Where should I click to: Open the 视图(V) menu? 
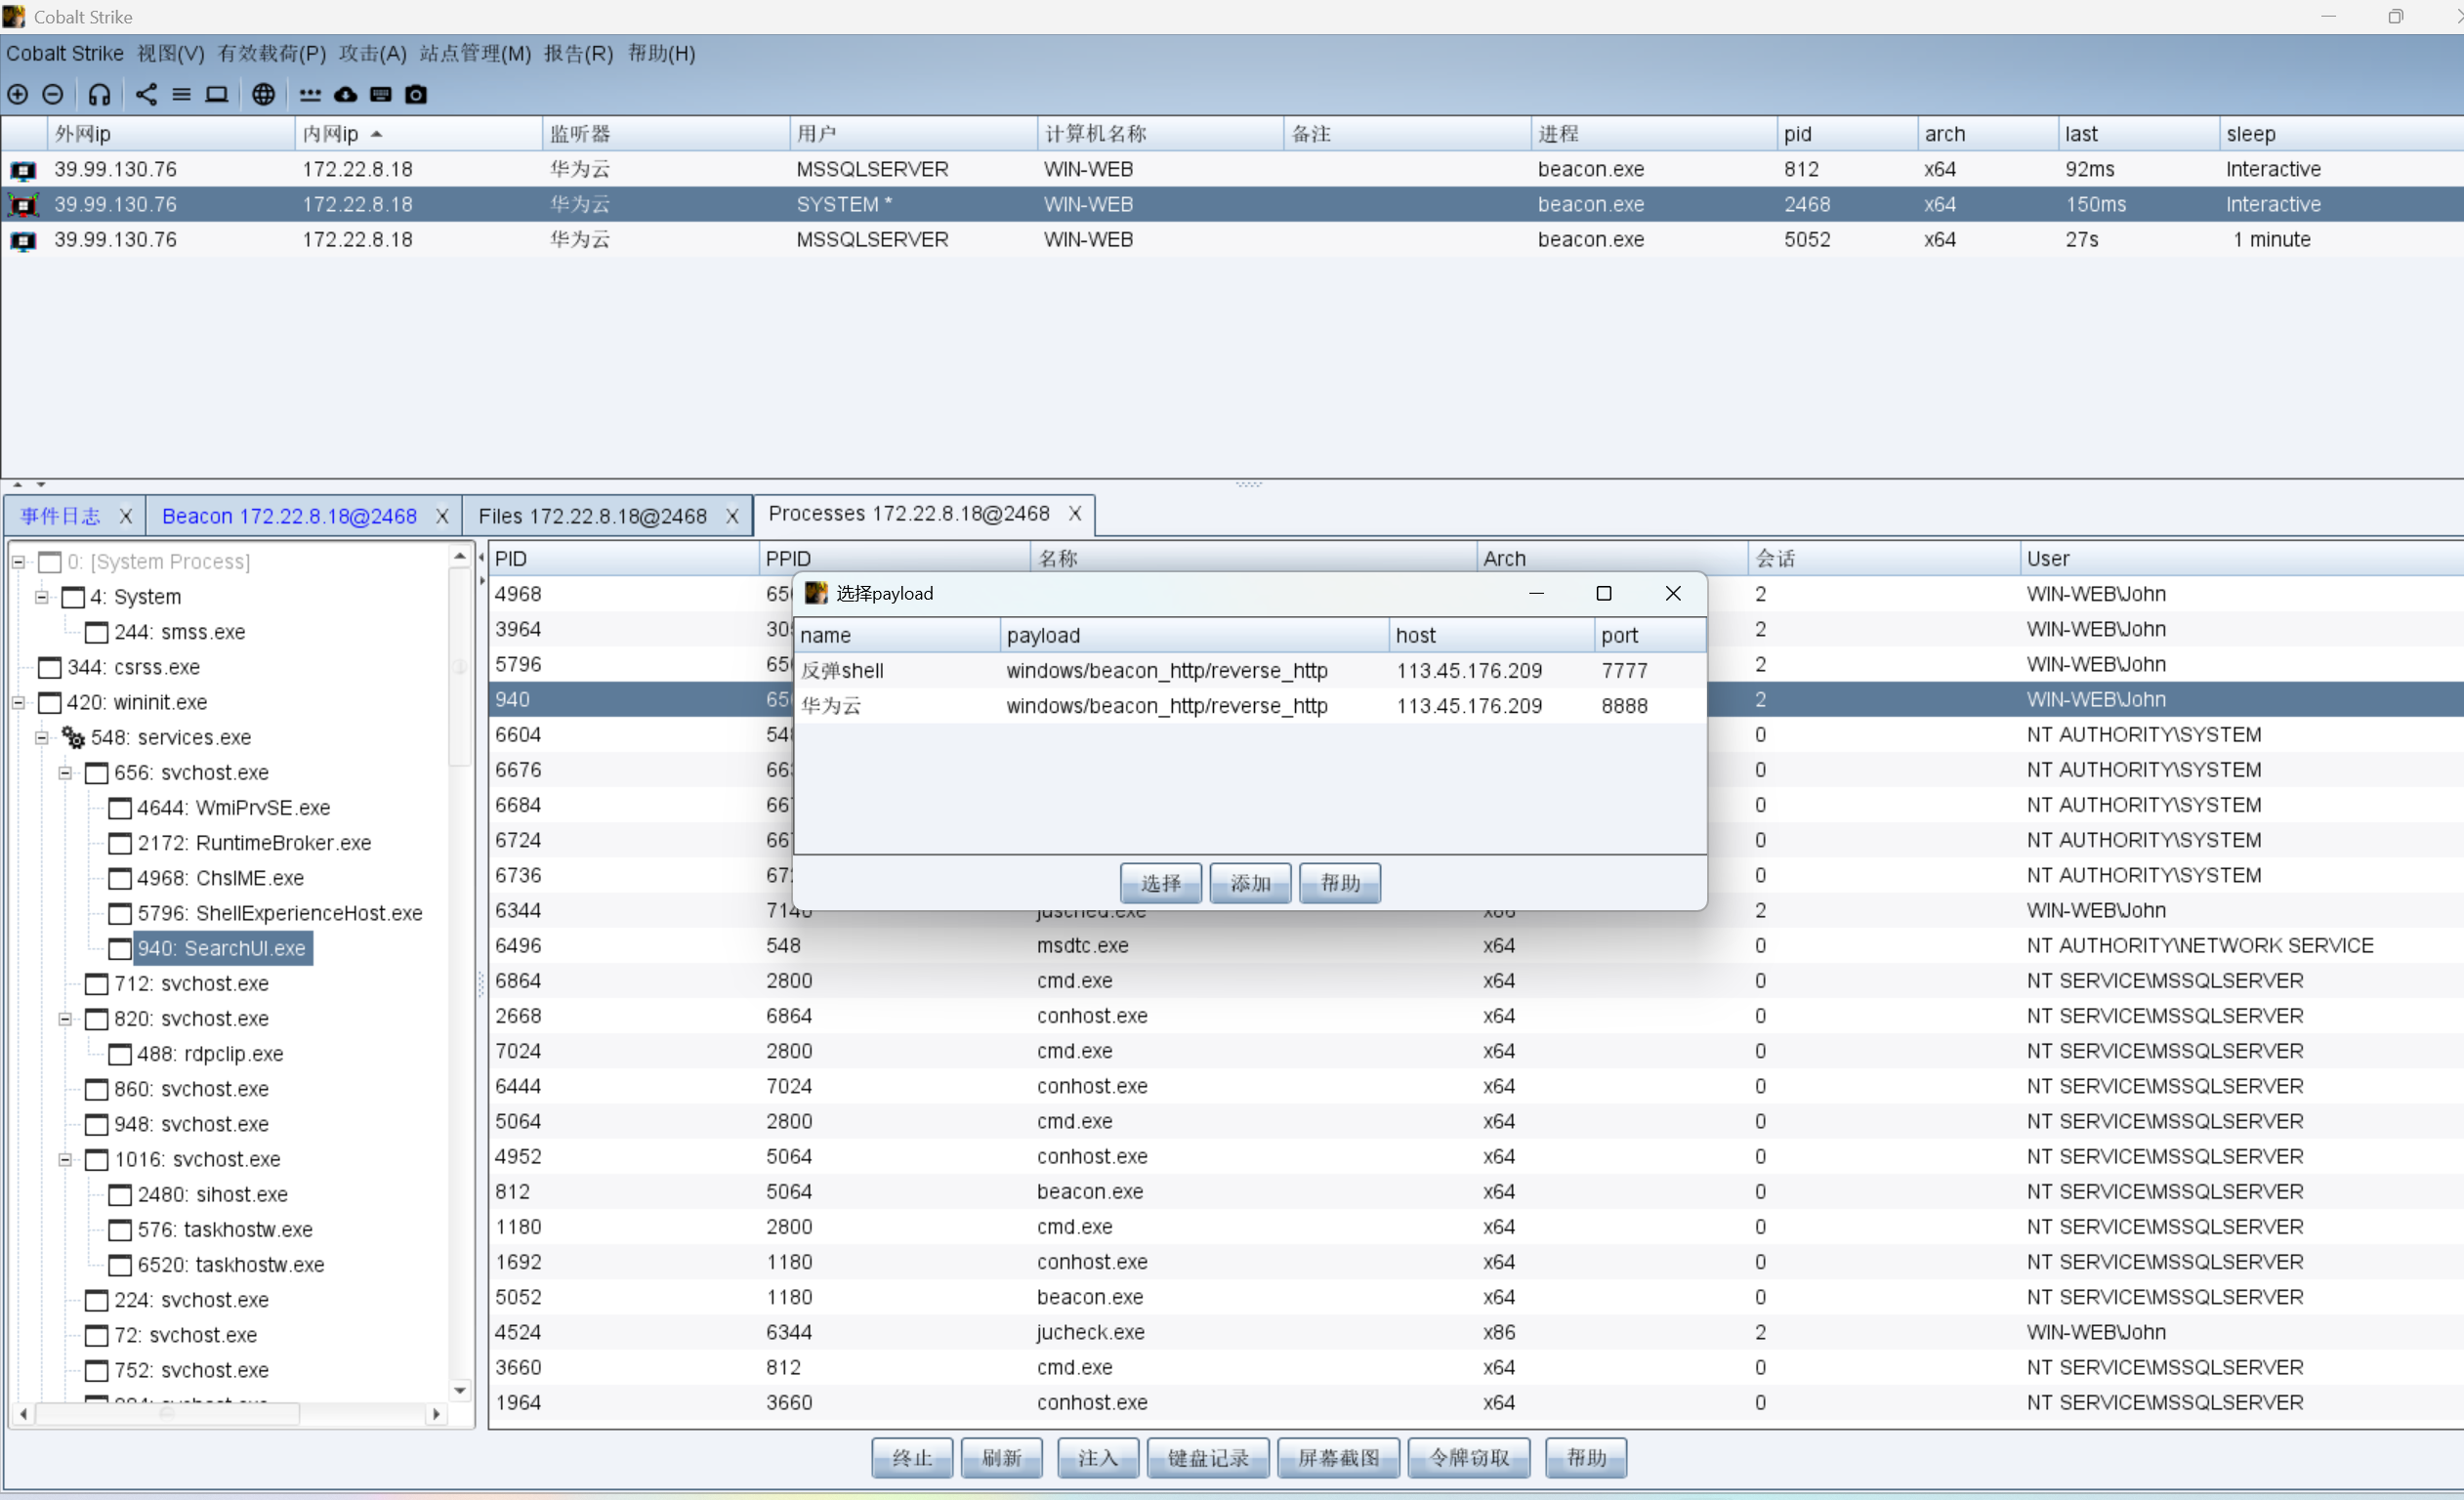171,53
